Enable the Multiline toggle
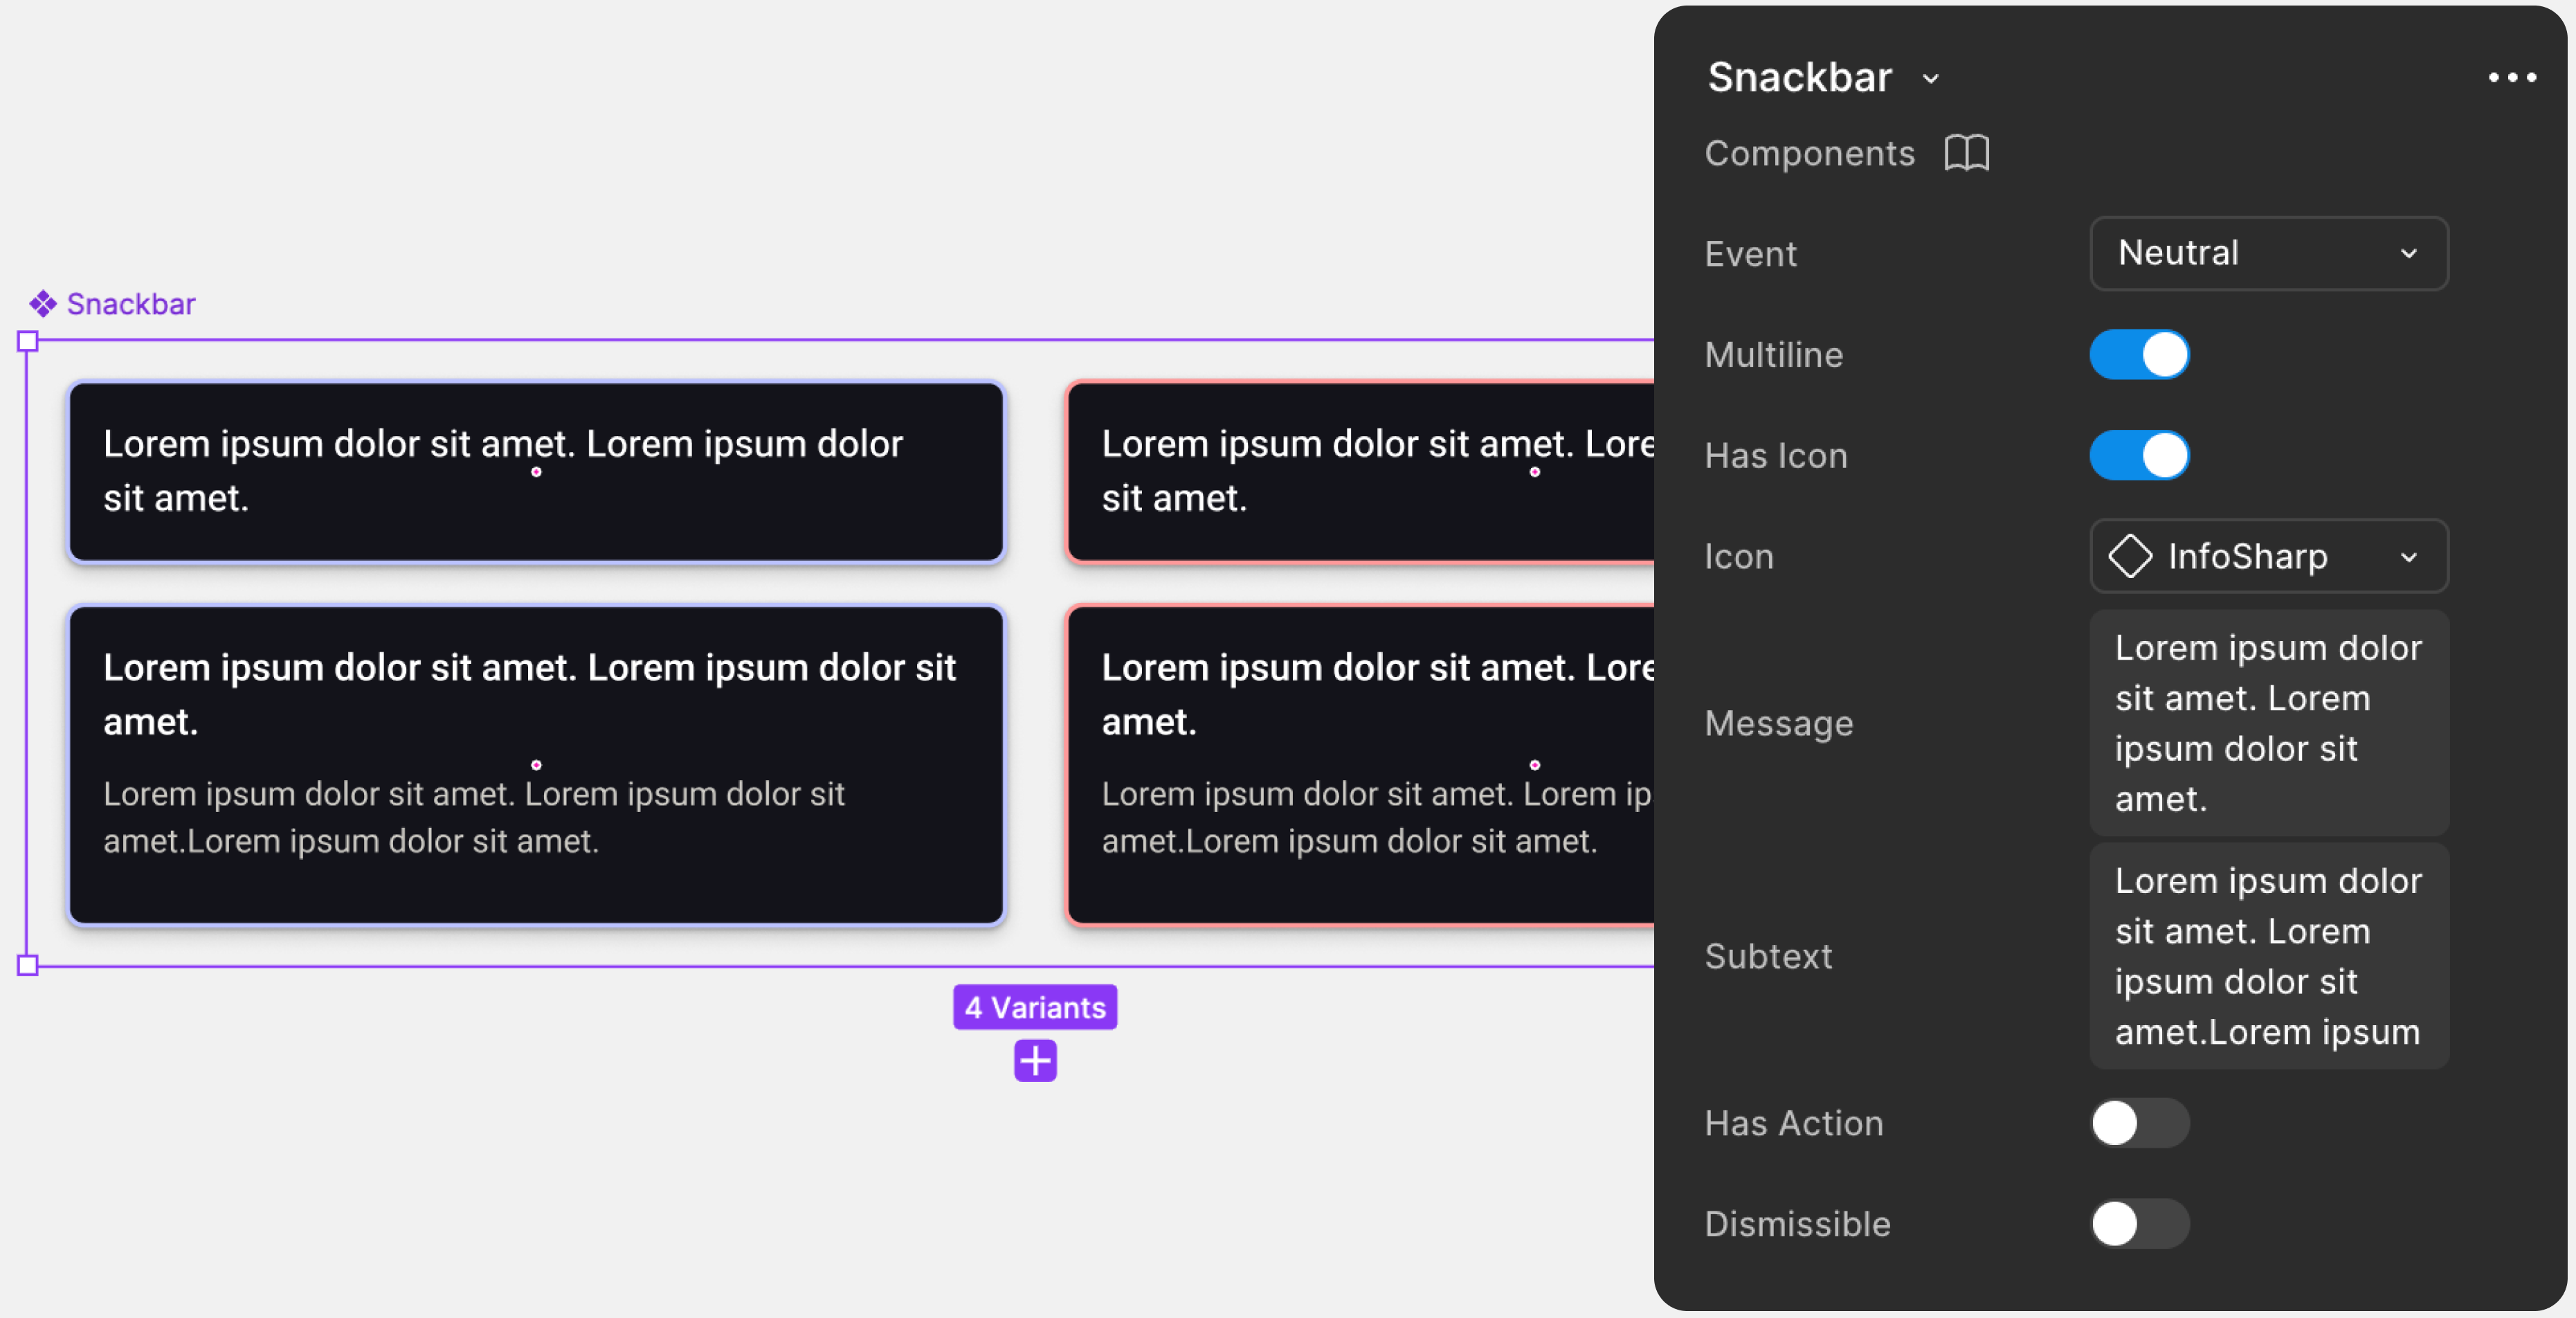The width and height of the screenshot is (2576, 1318). click(2139, 355)
